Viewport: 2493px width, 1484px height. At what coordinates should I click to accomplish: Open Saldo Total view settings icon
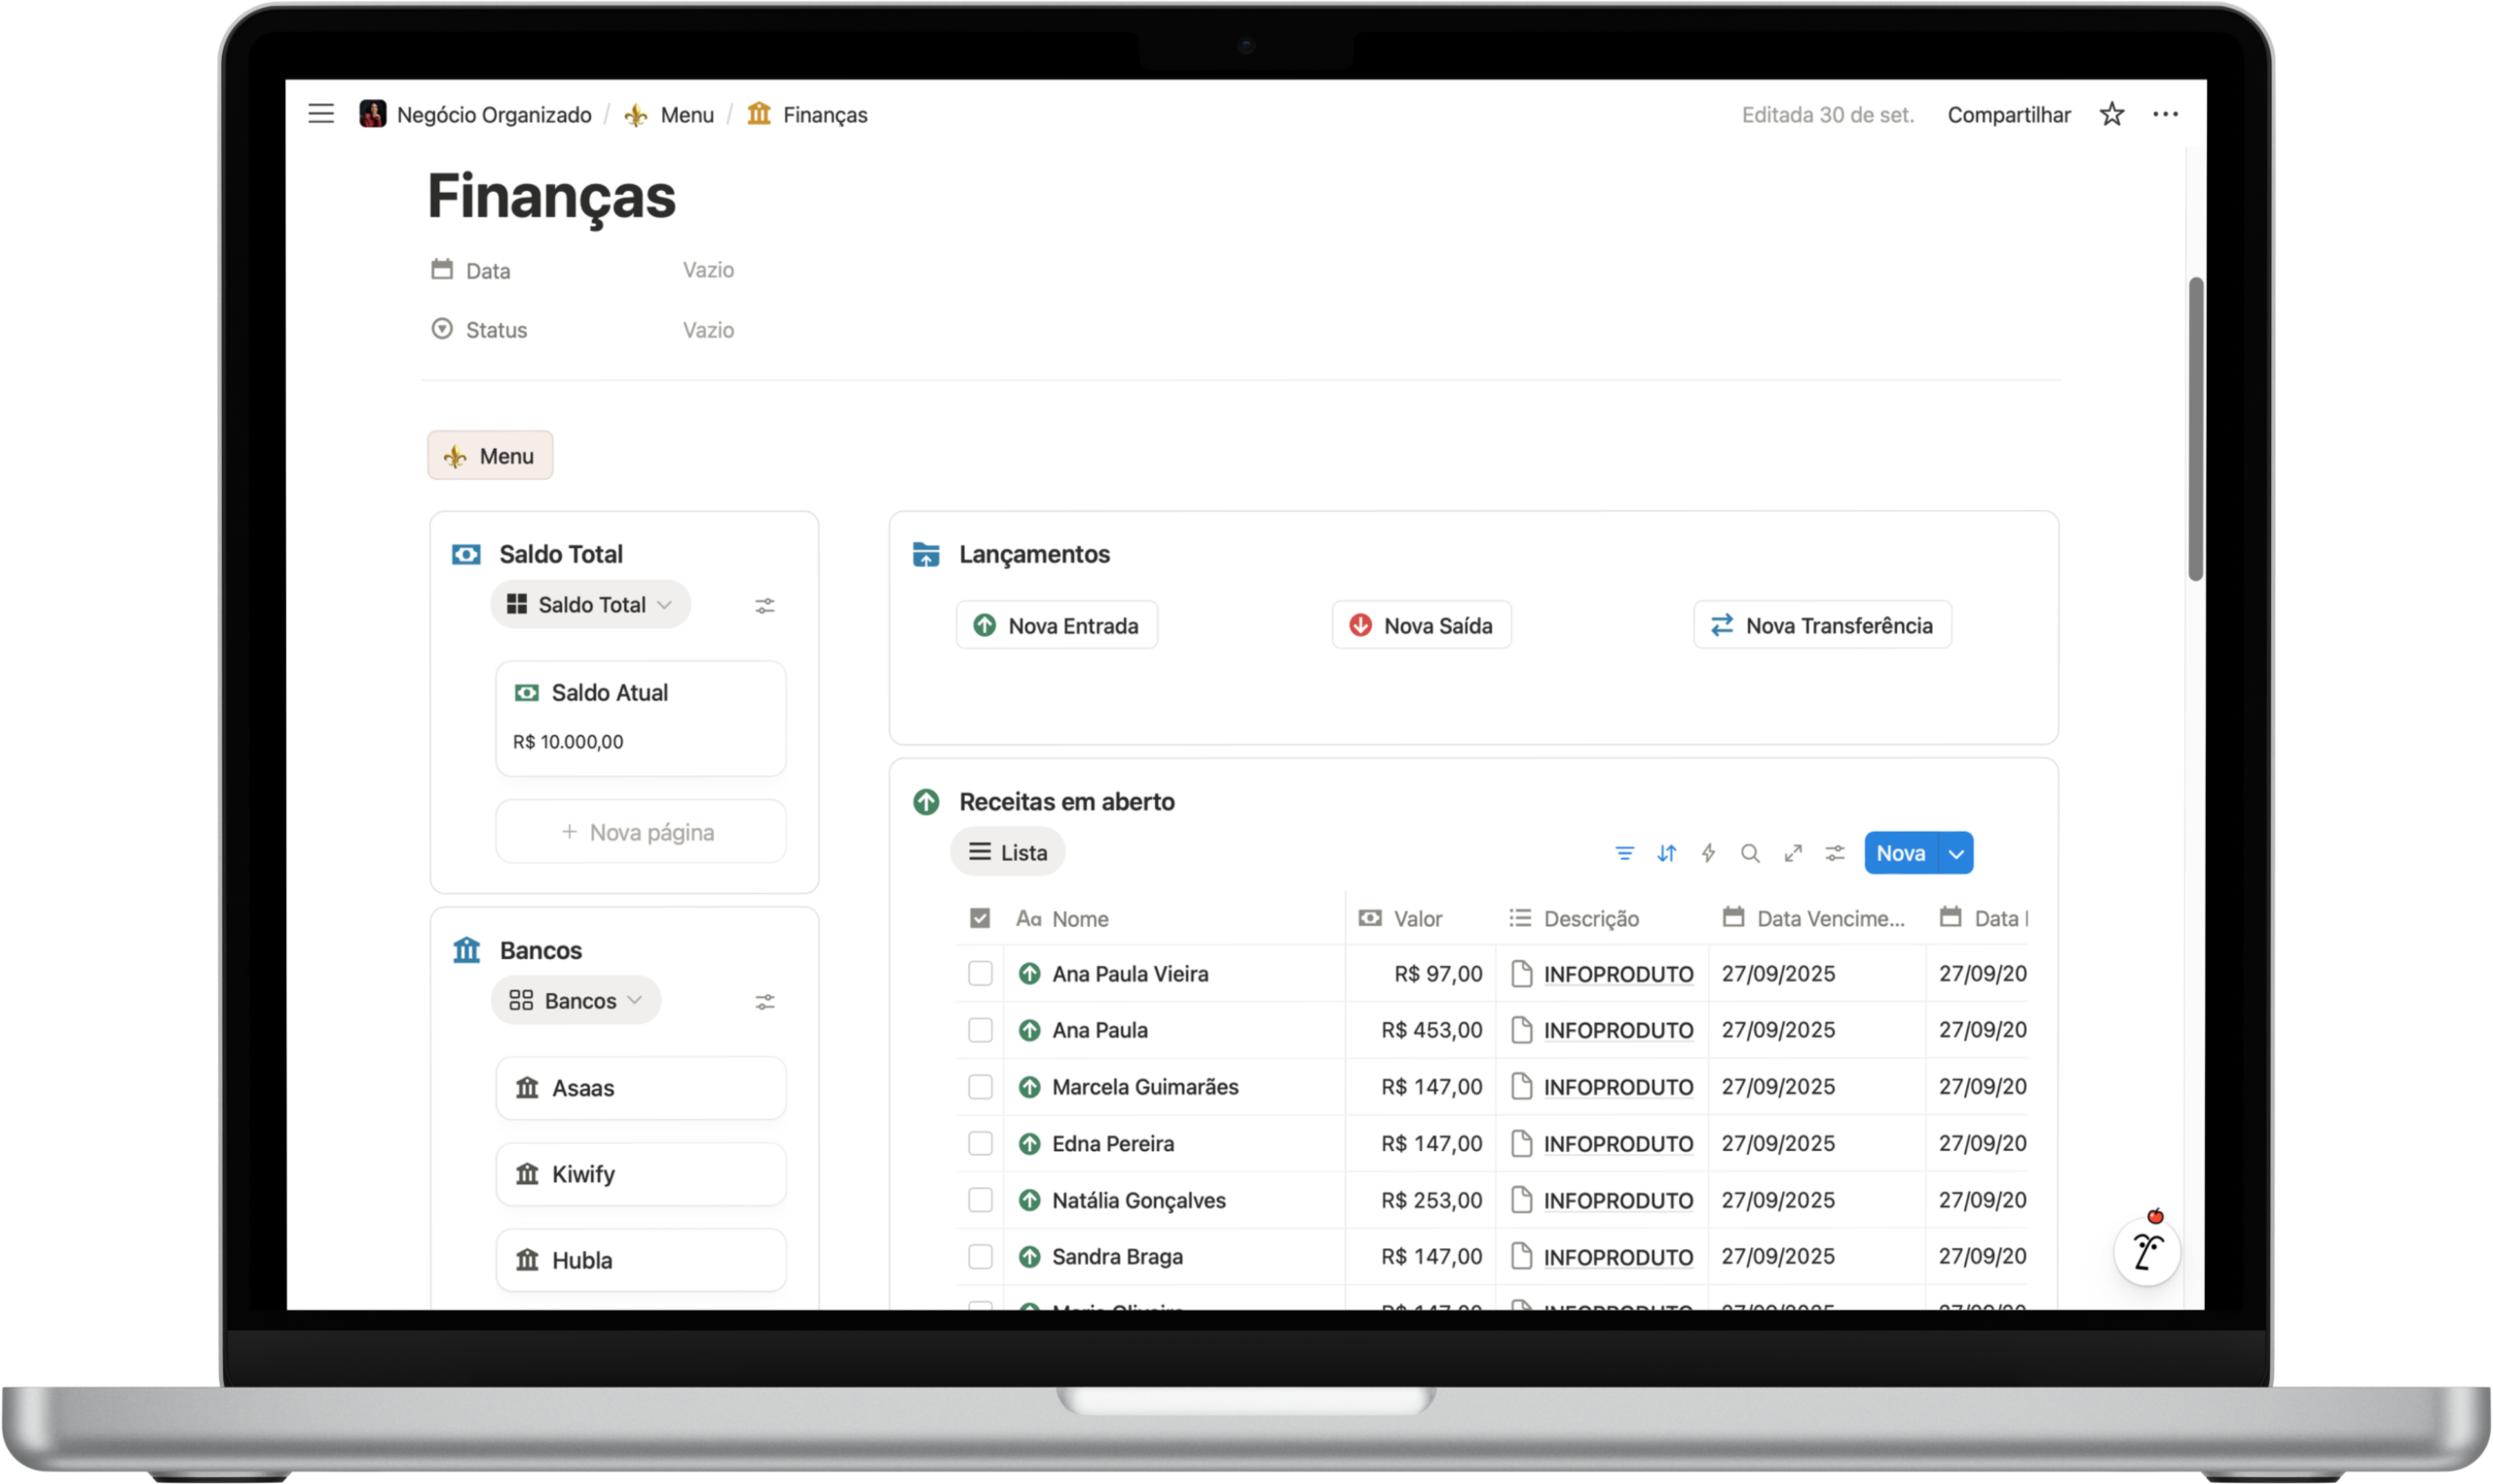tap(765, 606)
